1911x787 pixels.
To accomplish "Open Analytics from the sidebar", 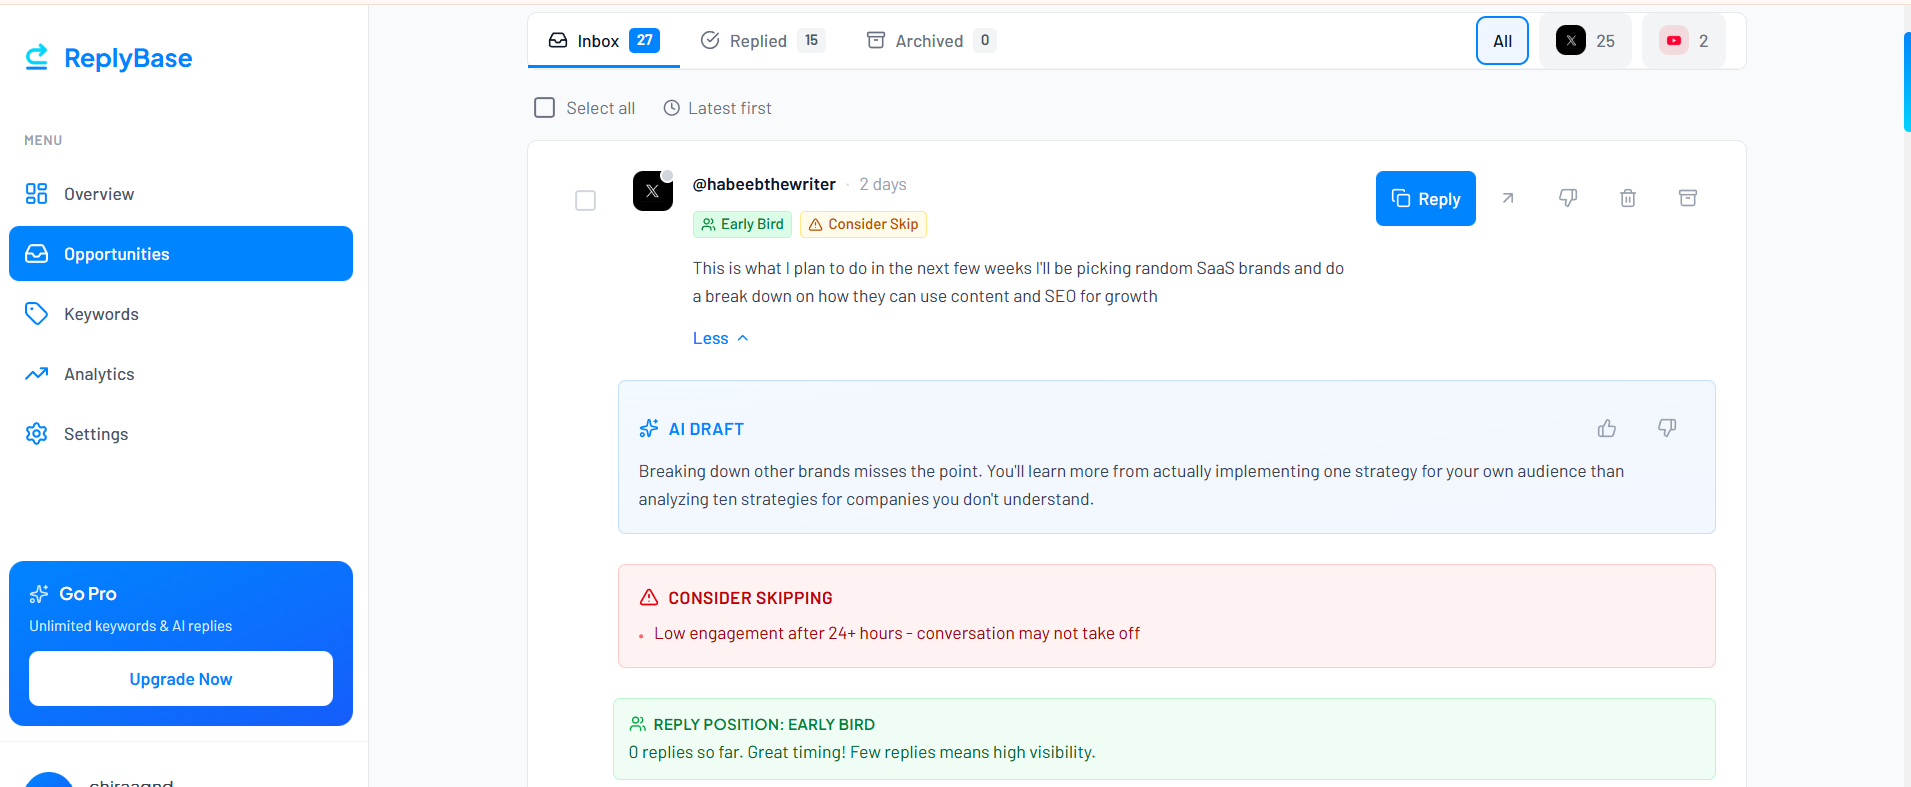I will [x=181, y=374].
